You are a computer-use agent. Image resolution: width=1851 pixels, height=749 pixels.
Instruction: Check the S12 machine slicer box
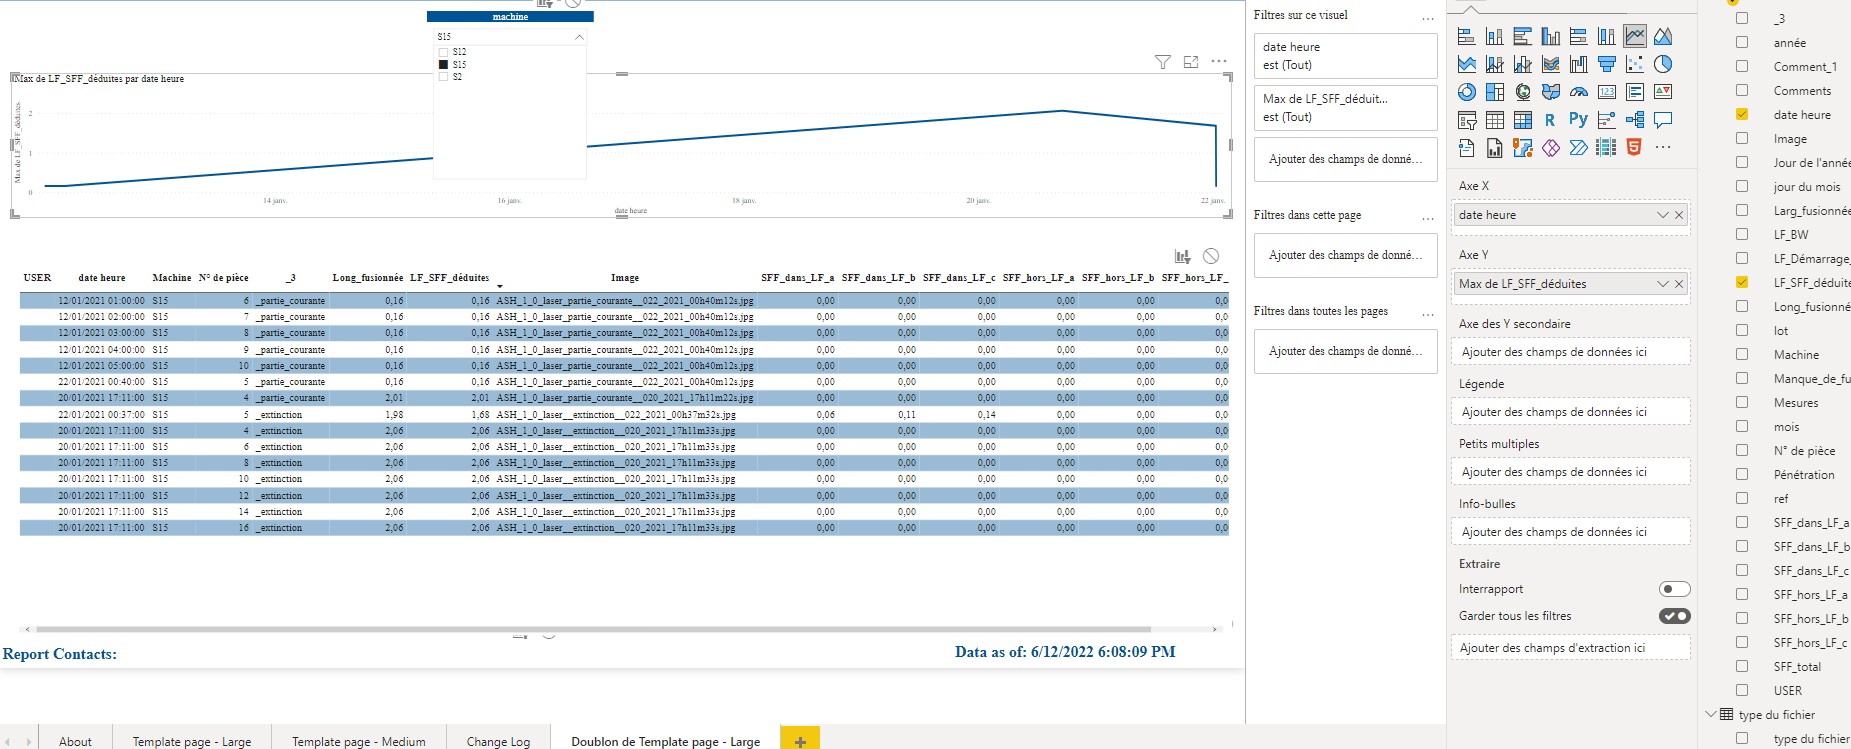click(x=444, y=52)
